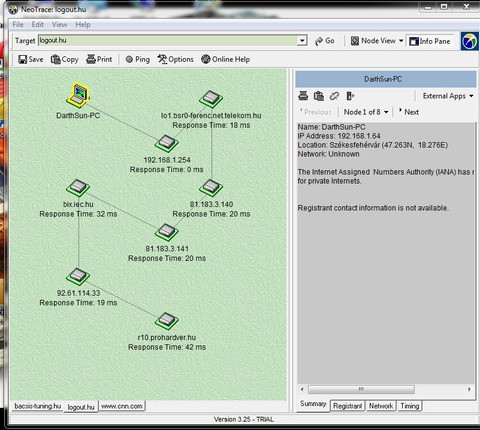Switch to the Registrant tab
The image size is (480, 430).
[x=347, y=406]
